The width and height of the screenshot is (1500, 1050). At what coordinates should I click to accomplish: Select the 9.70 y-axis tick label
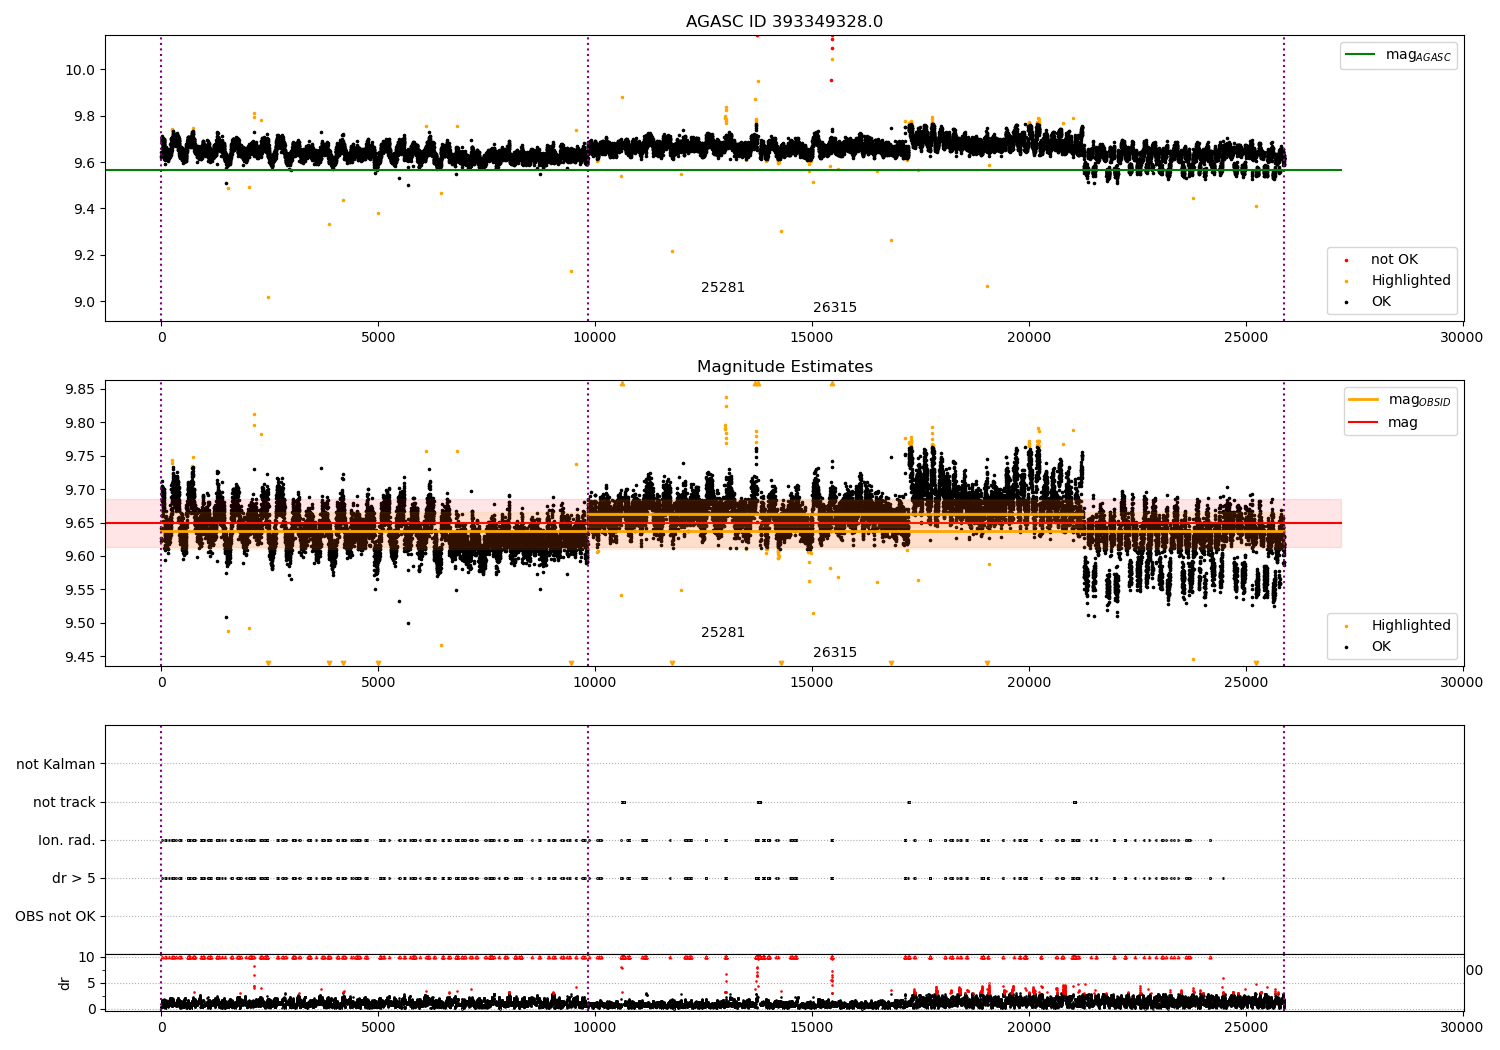click(80, 490)
